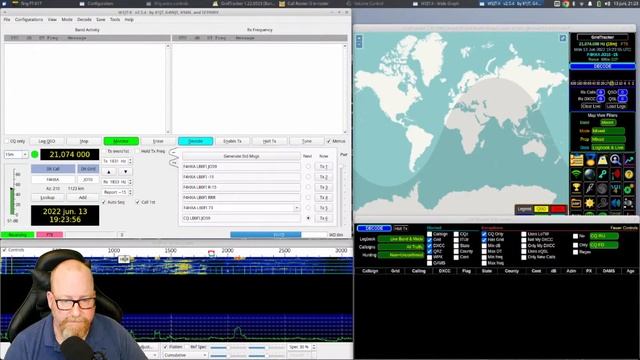Open the line chart icon in GridTracker
Screen dimensions: 640x360
point(629,160)
